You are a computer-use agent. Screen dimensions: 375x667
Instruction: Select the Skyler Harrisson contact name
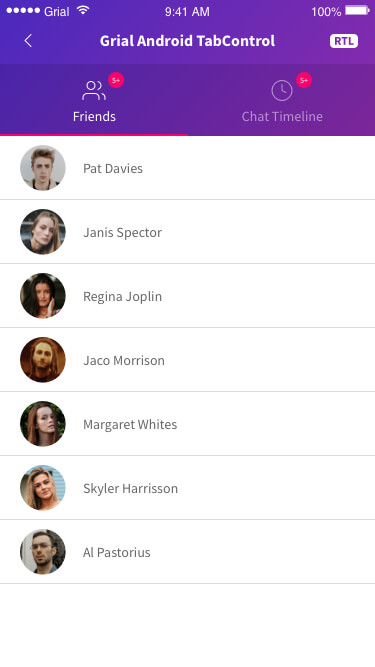[131, 488]
